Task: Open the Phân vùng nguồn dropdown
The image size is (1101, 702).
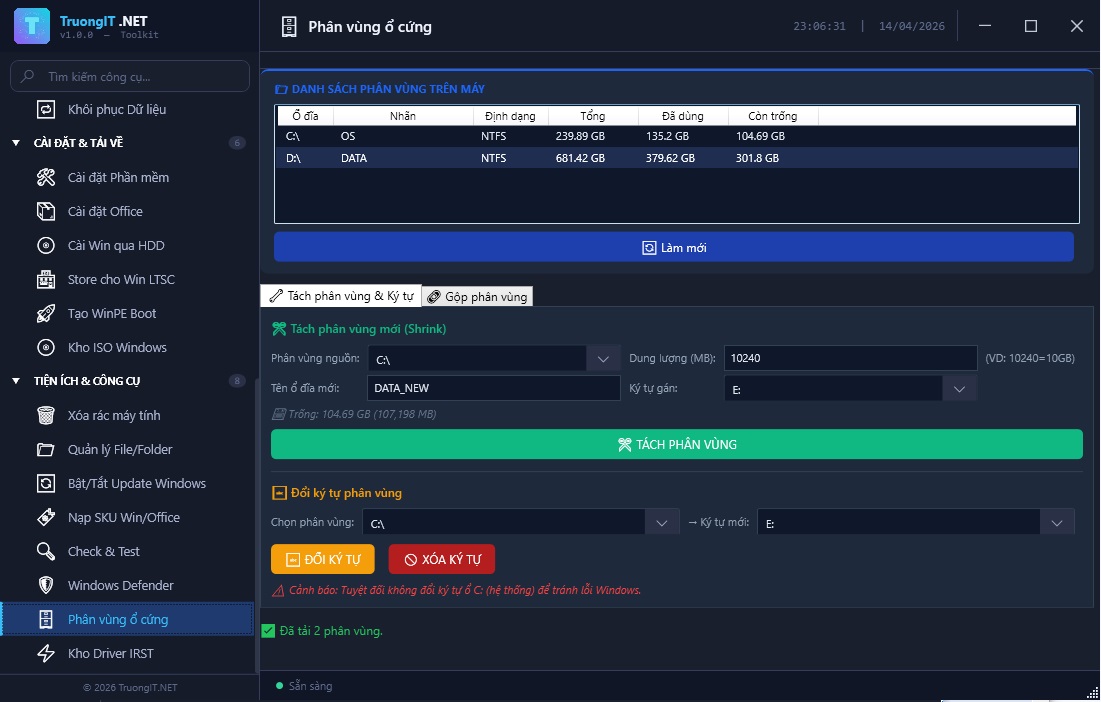Action: pos(602,359)
